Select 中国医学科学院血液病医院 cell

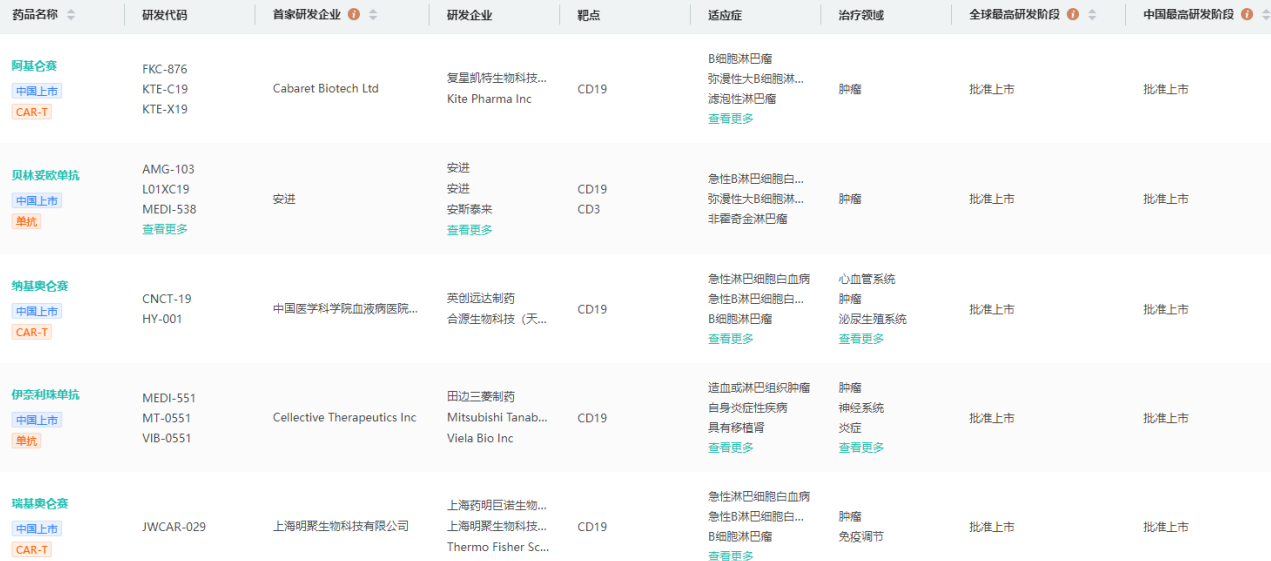345,309
